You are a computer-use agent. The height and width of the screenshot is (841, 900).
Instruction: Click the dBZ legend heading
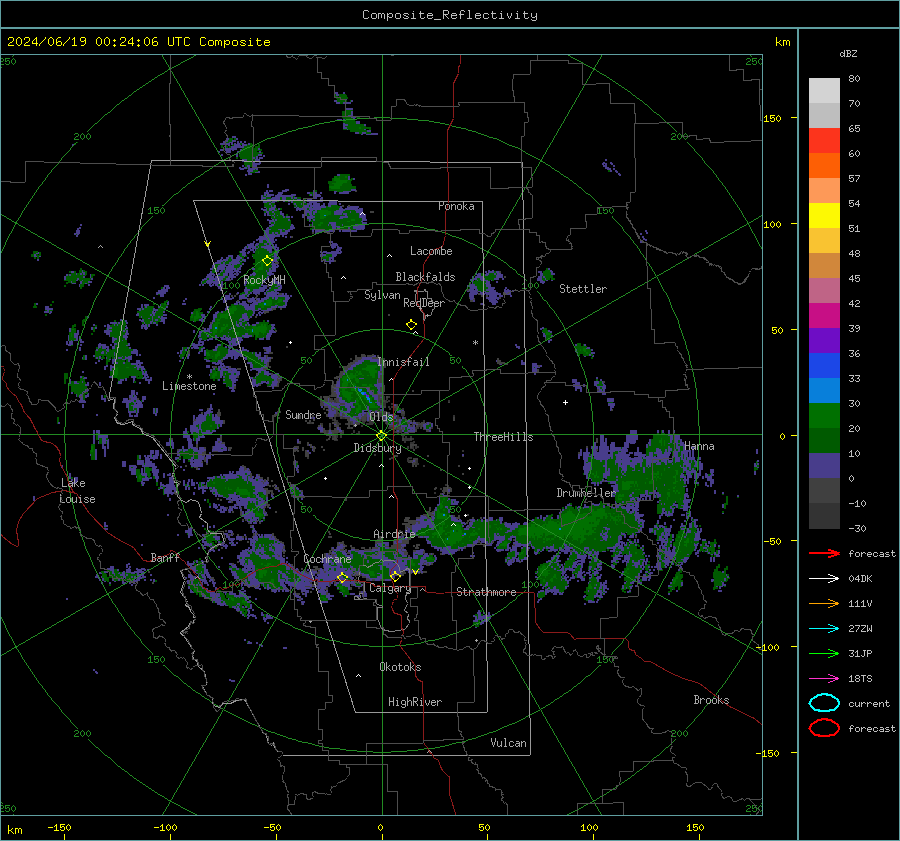tap(848, 53)
